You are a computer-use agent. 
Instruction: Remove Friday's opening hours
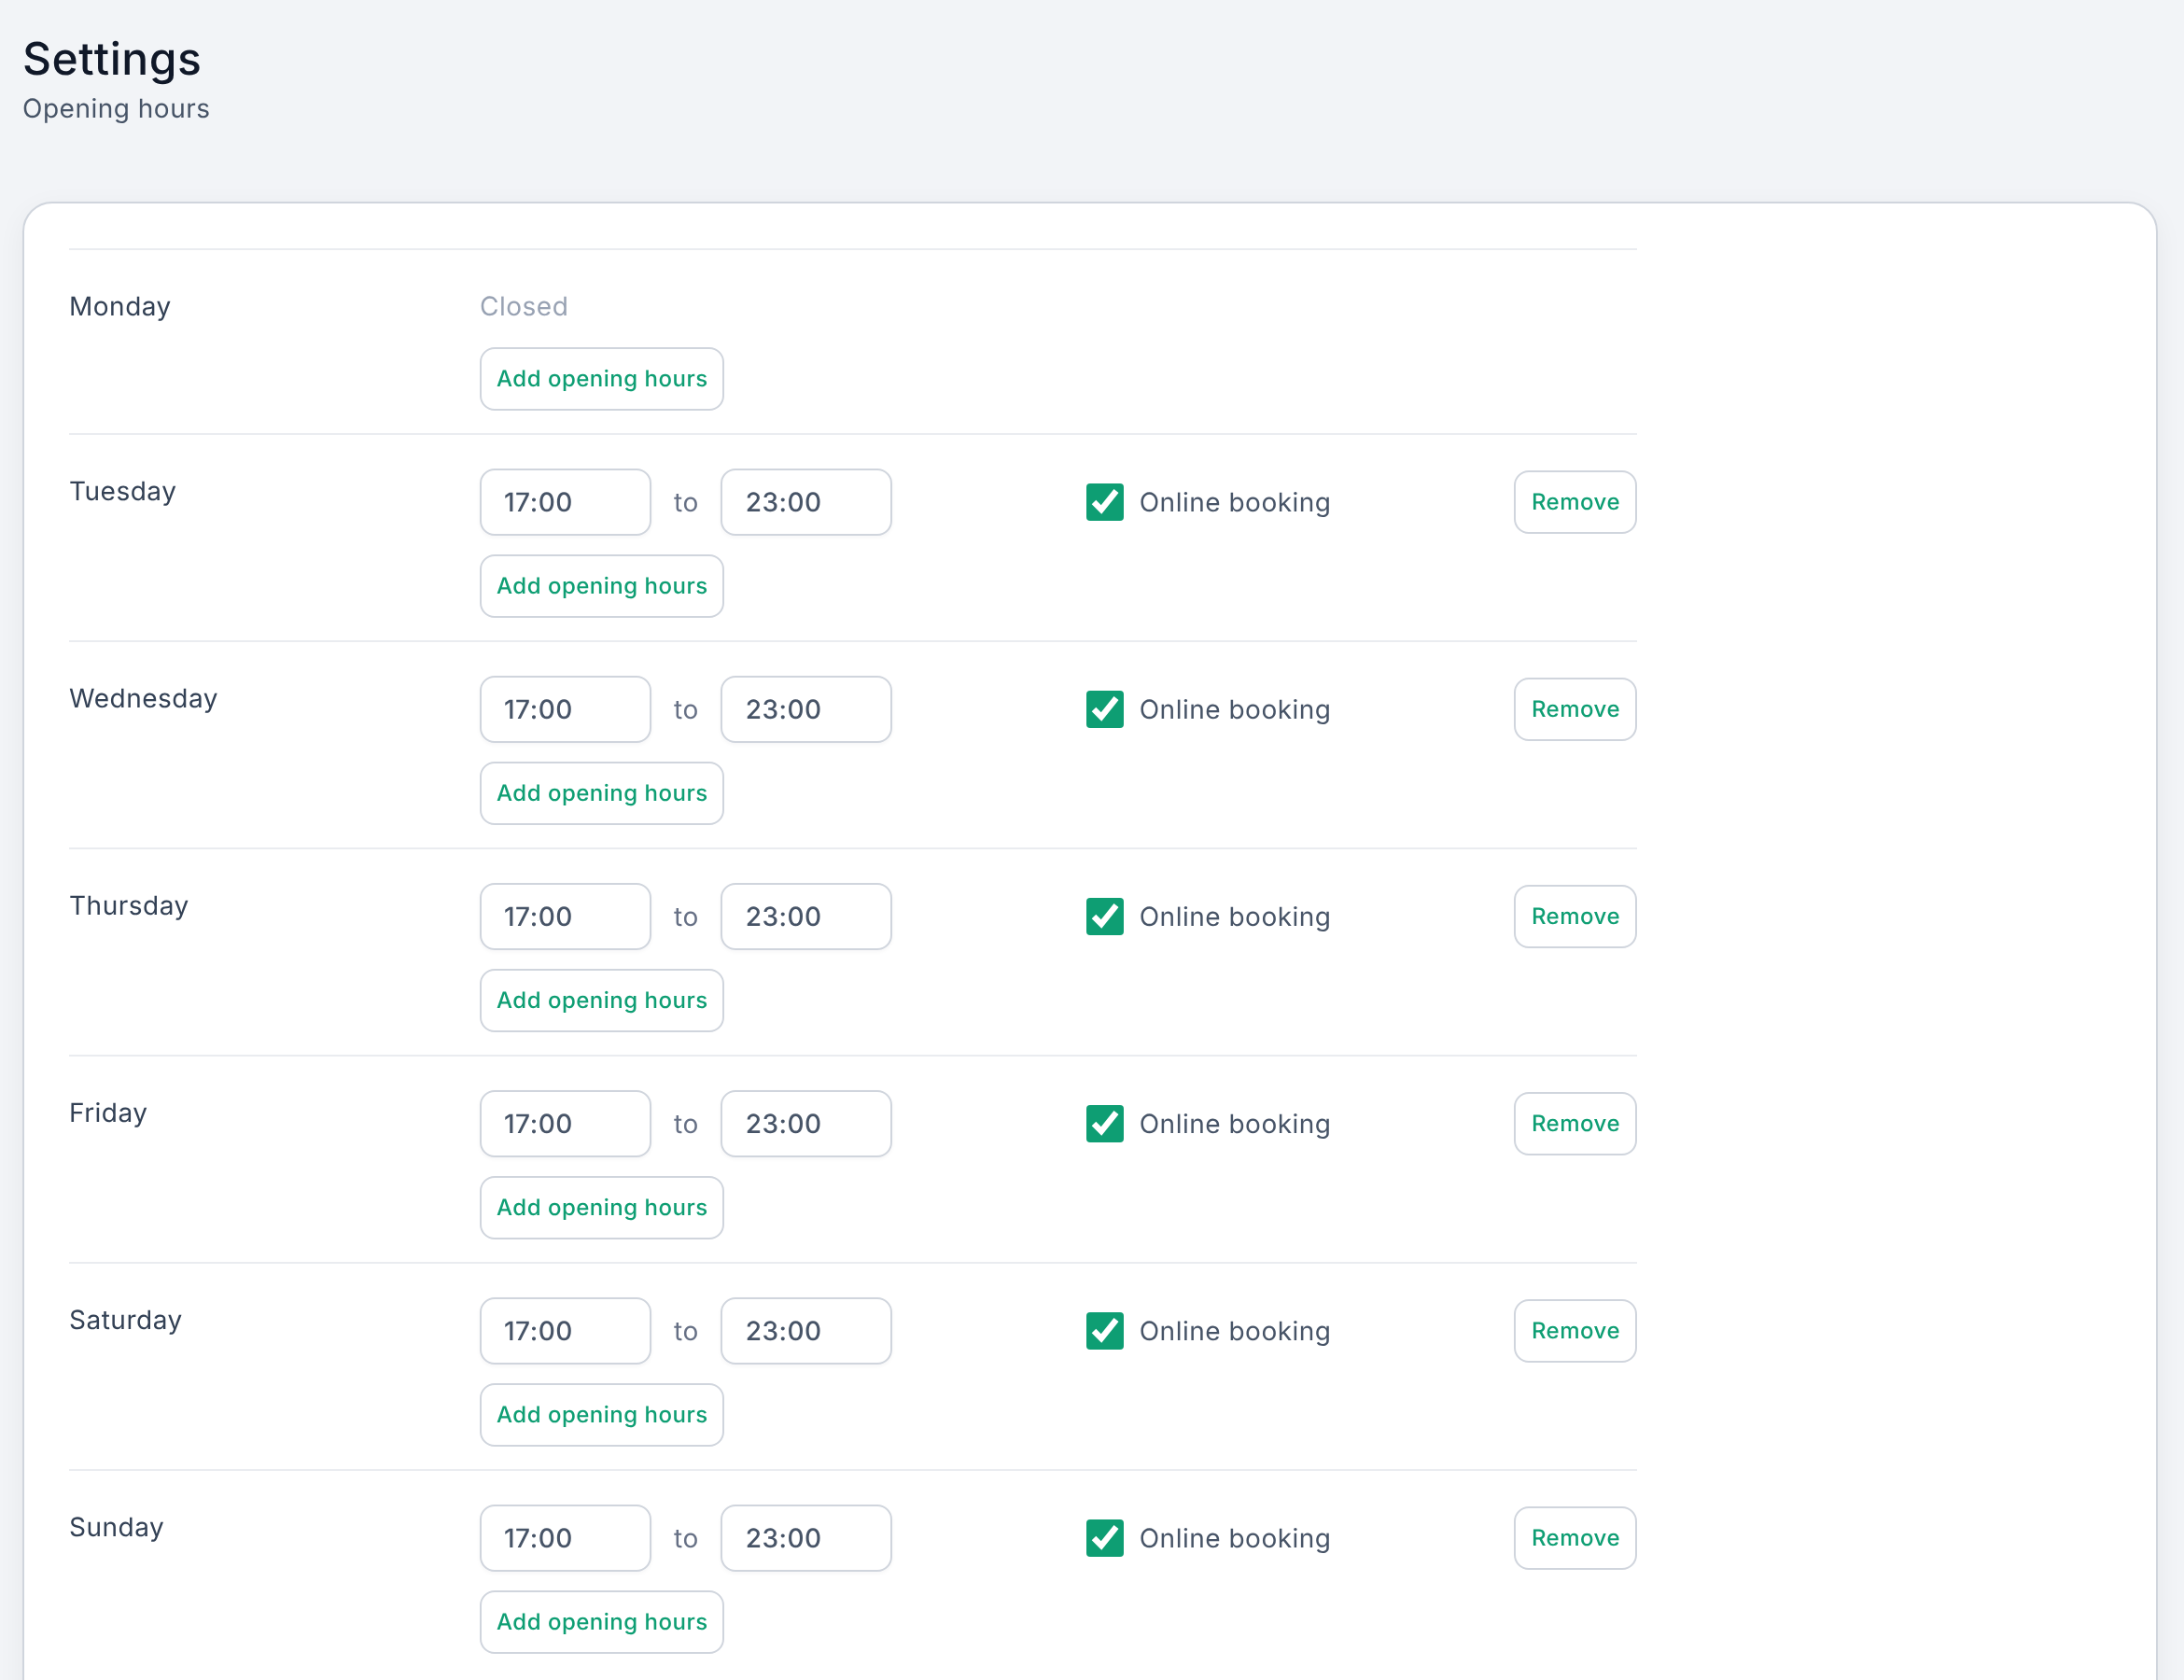click(1574, 1123)
